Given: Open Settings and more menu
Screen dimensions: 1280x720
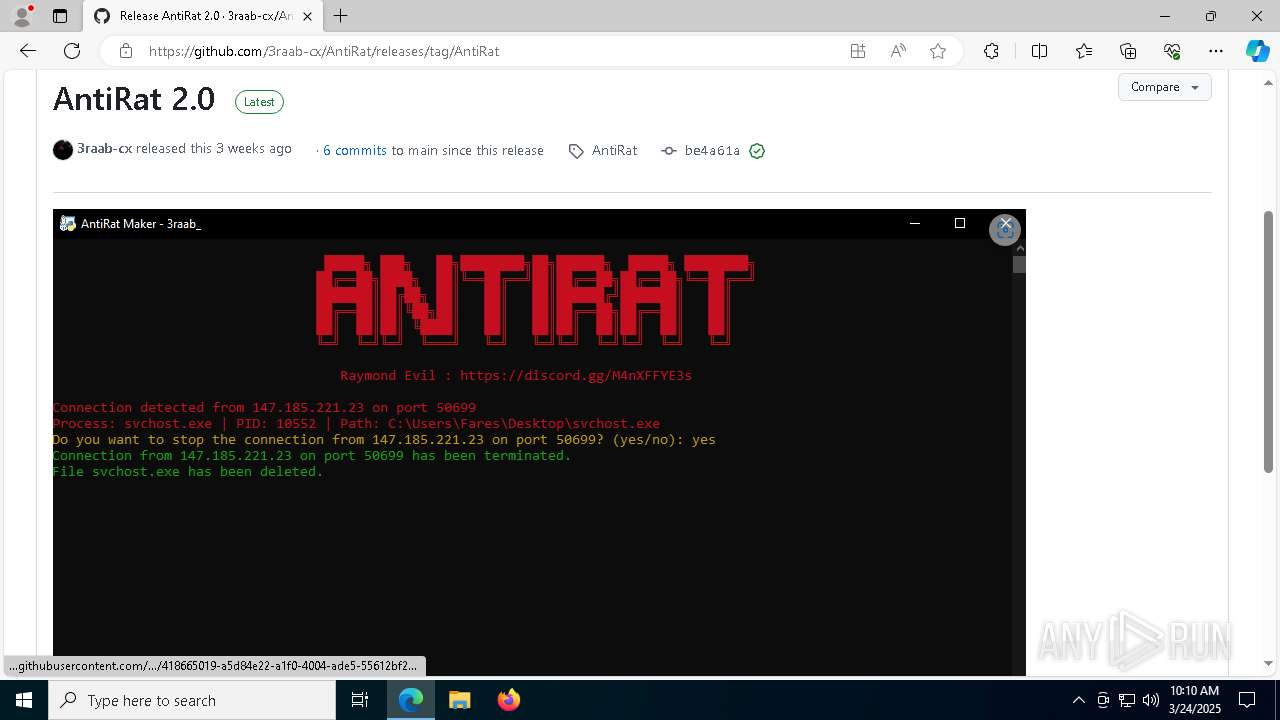Looking at the screenshot, I should pyautogui.click(x=1216, y=51).
